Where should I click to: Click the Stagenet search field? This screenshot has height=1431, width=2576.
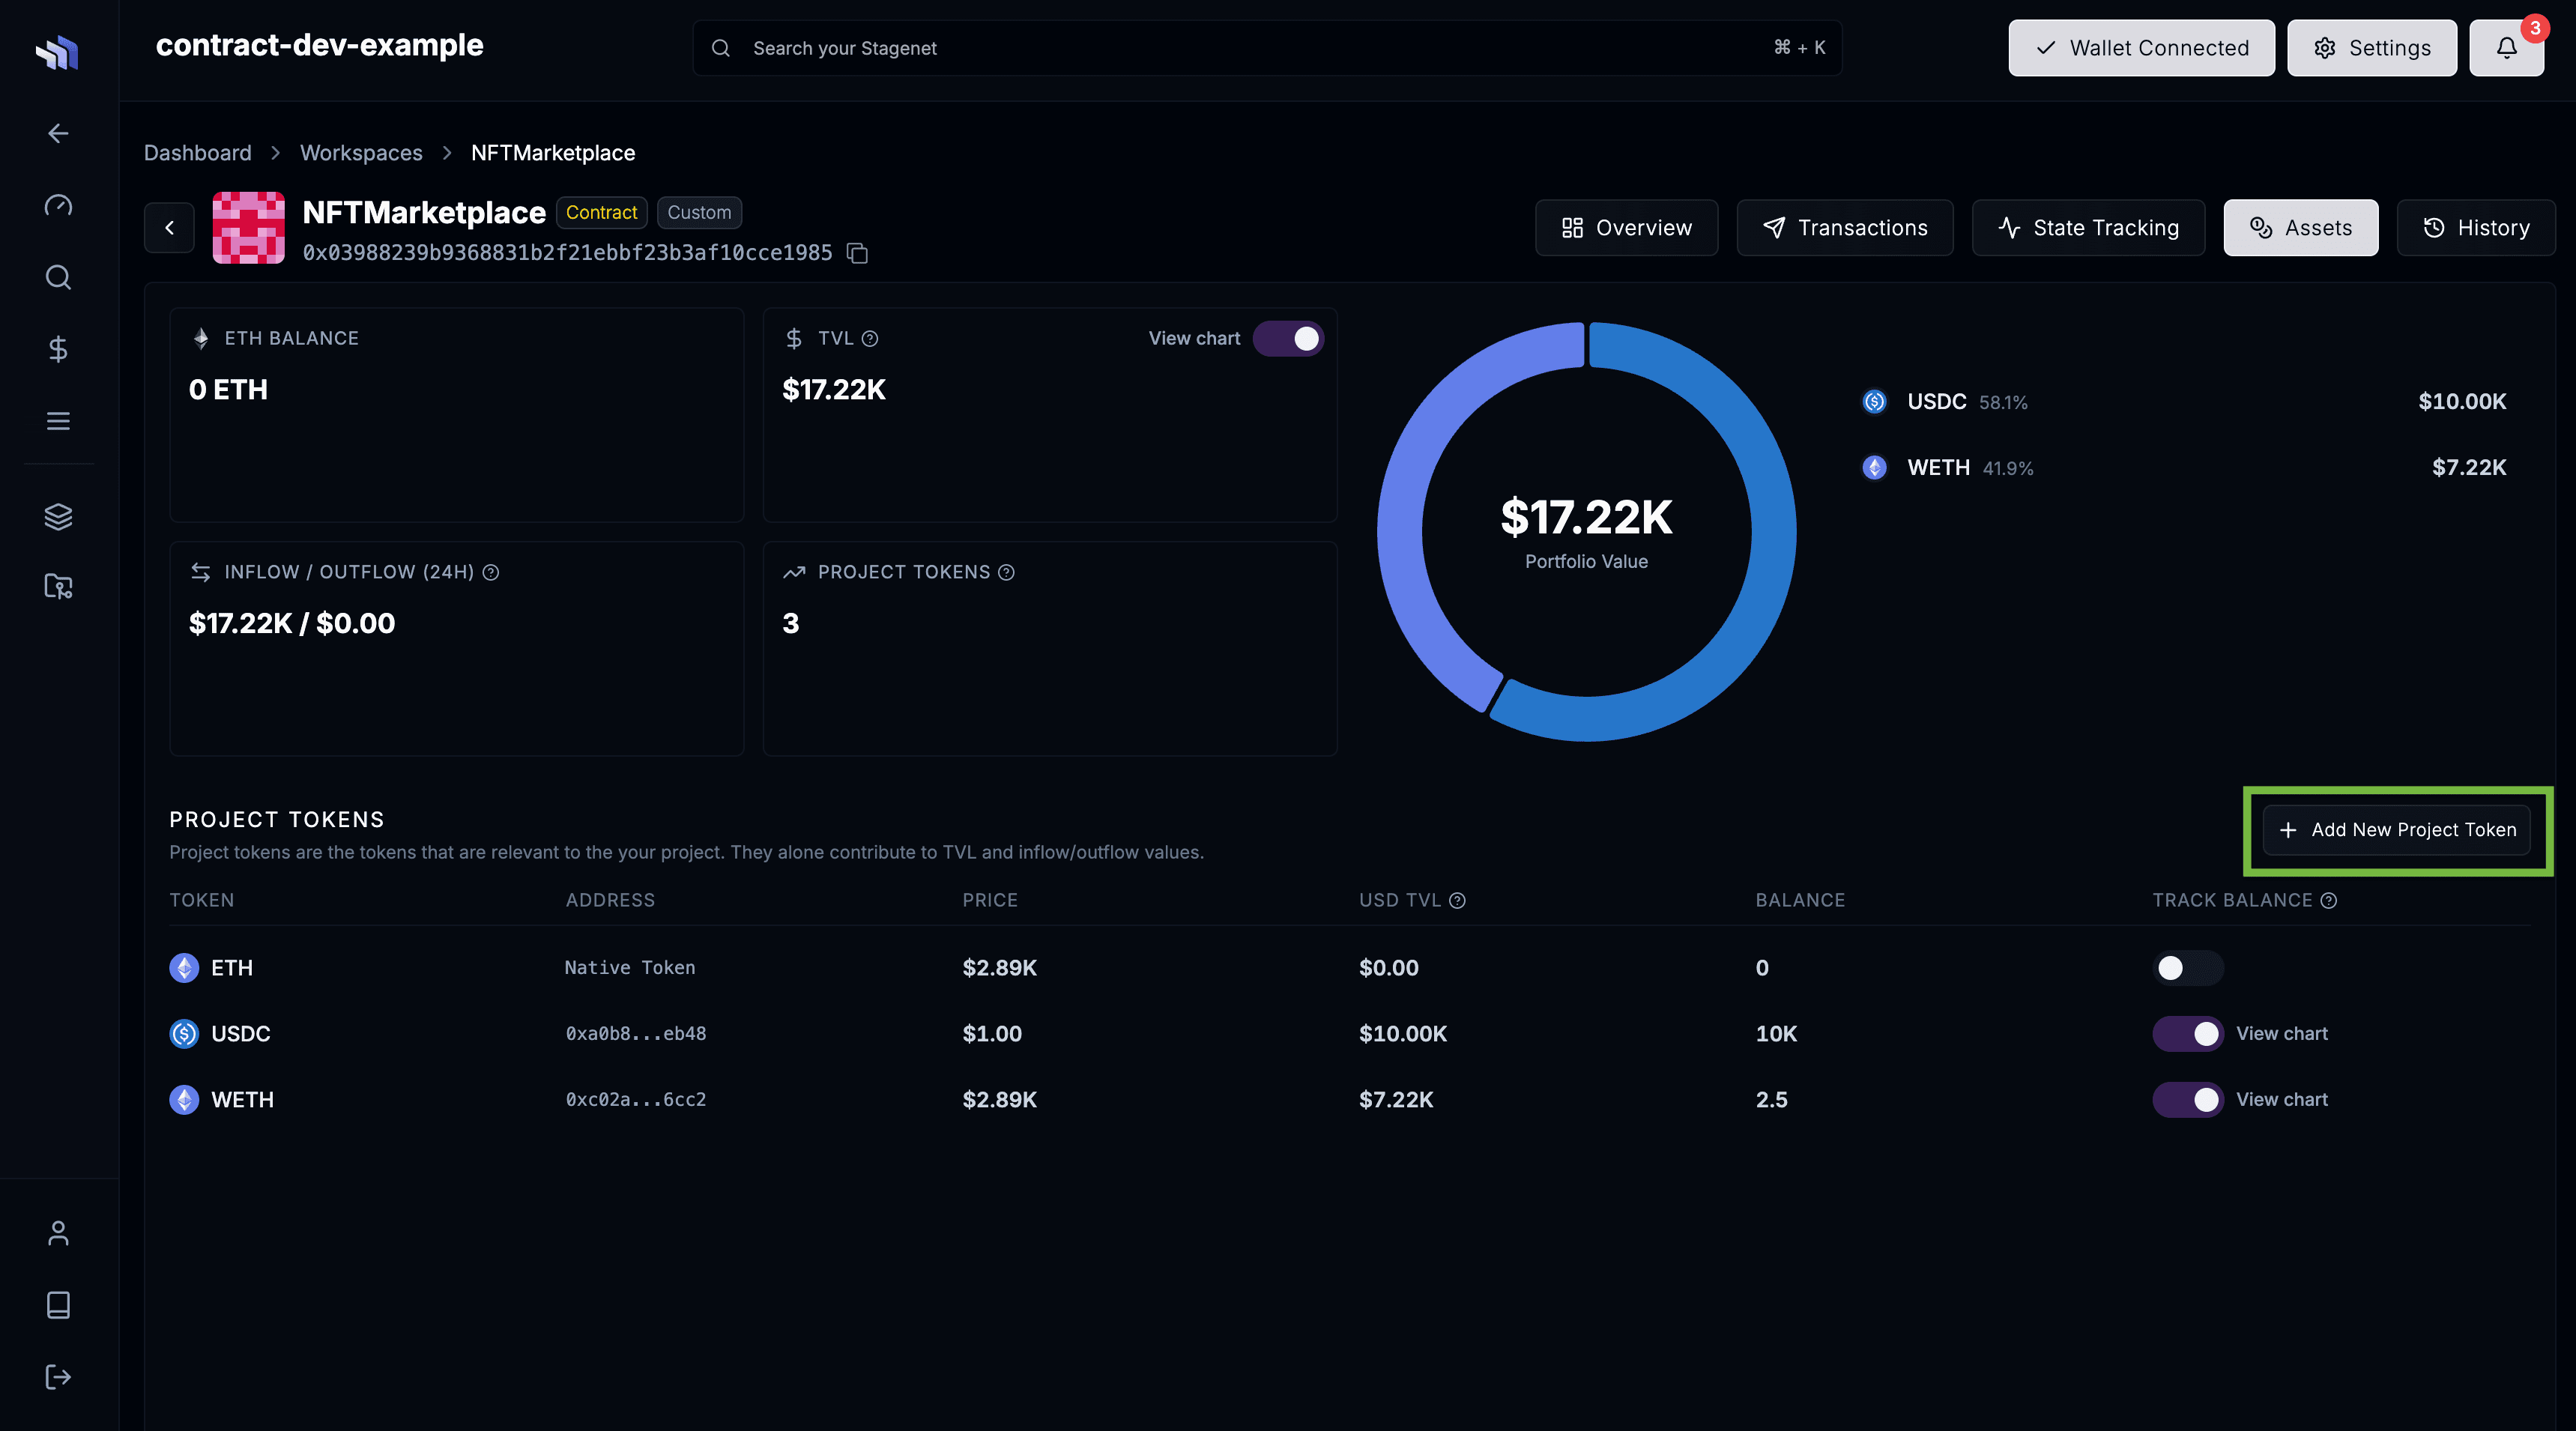coord(1265,47)
